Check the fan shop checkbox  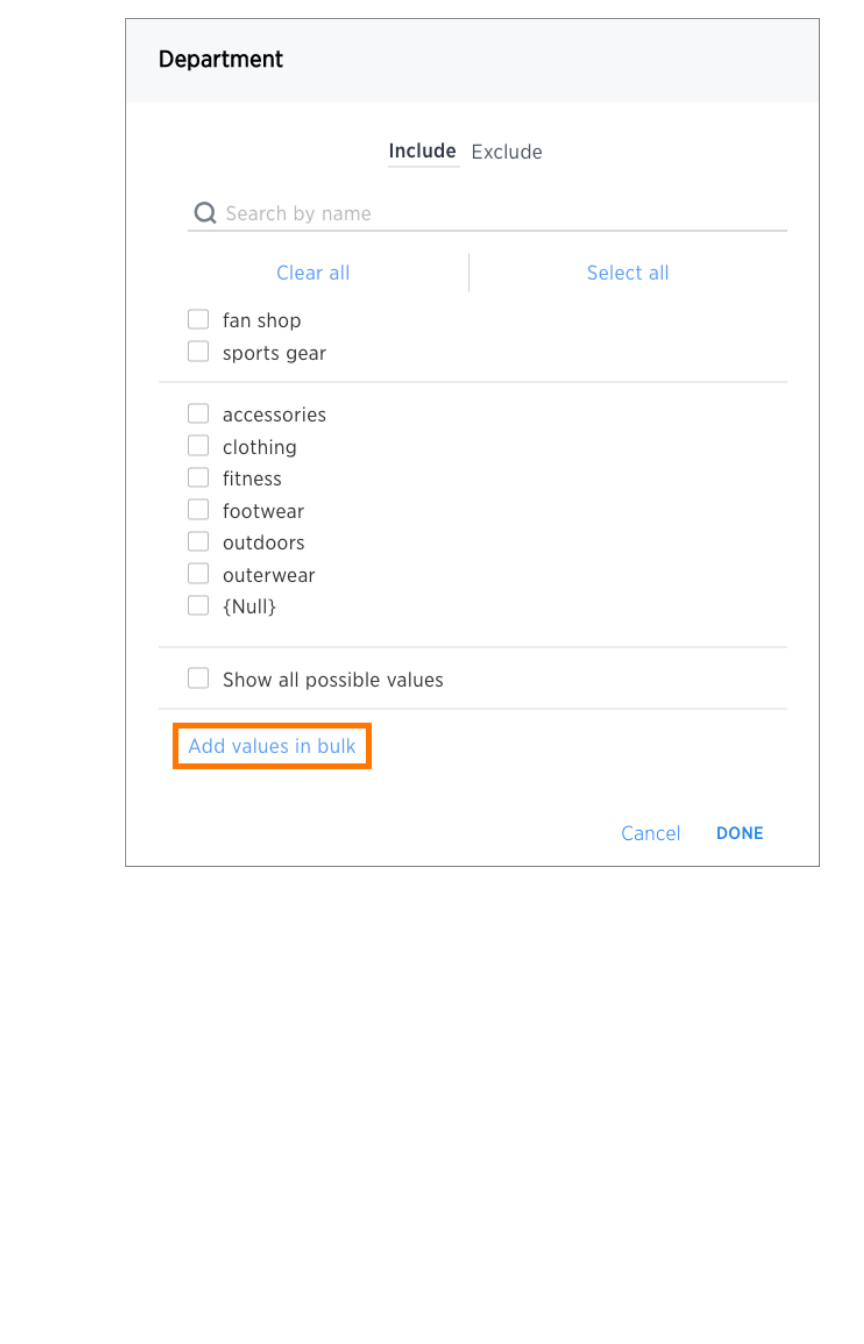[198, 320]
